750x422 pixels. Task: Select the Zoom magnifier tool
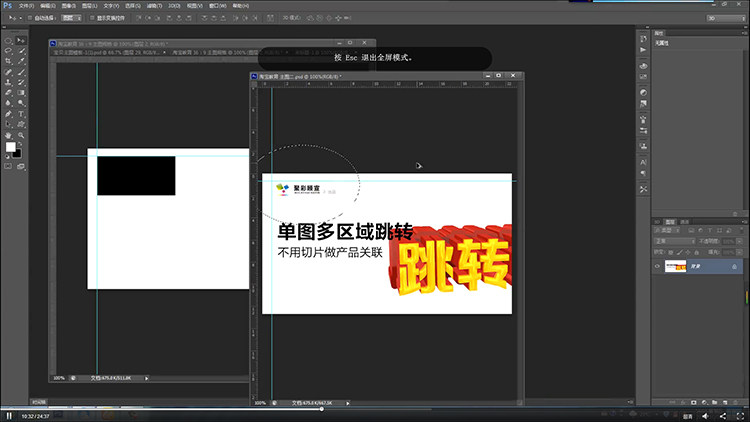21,135
